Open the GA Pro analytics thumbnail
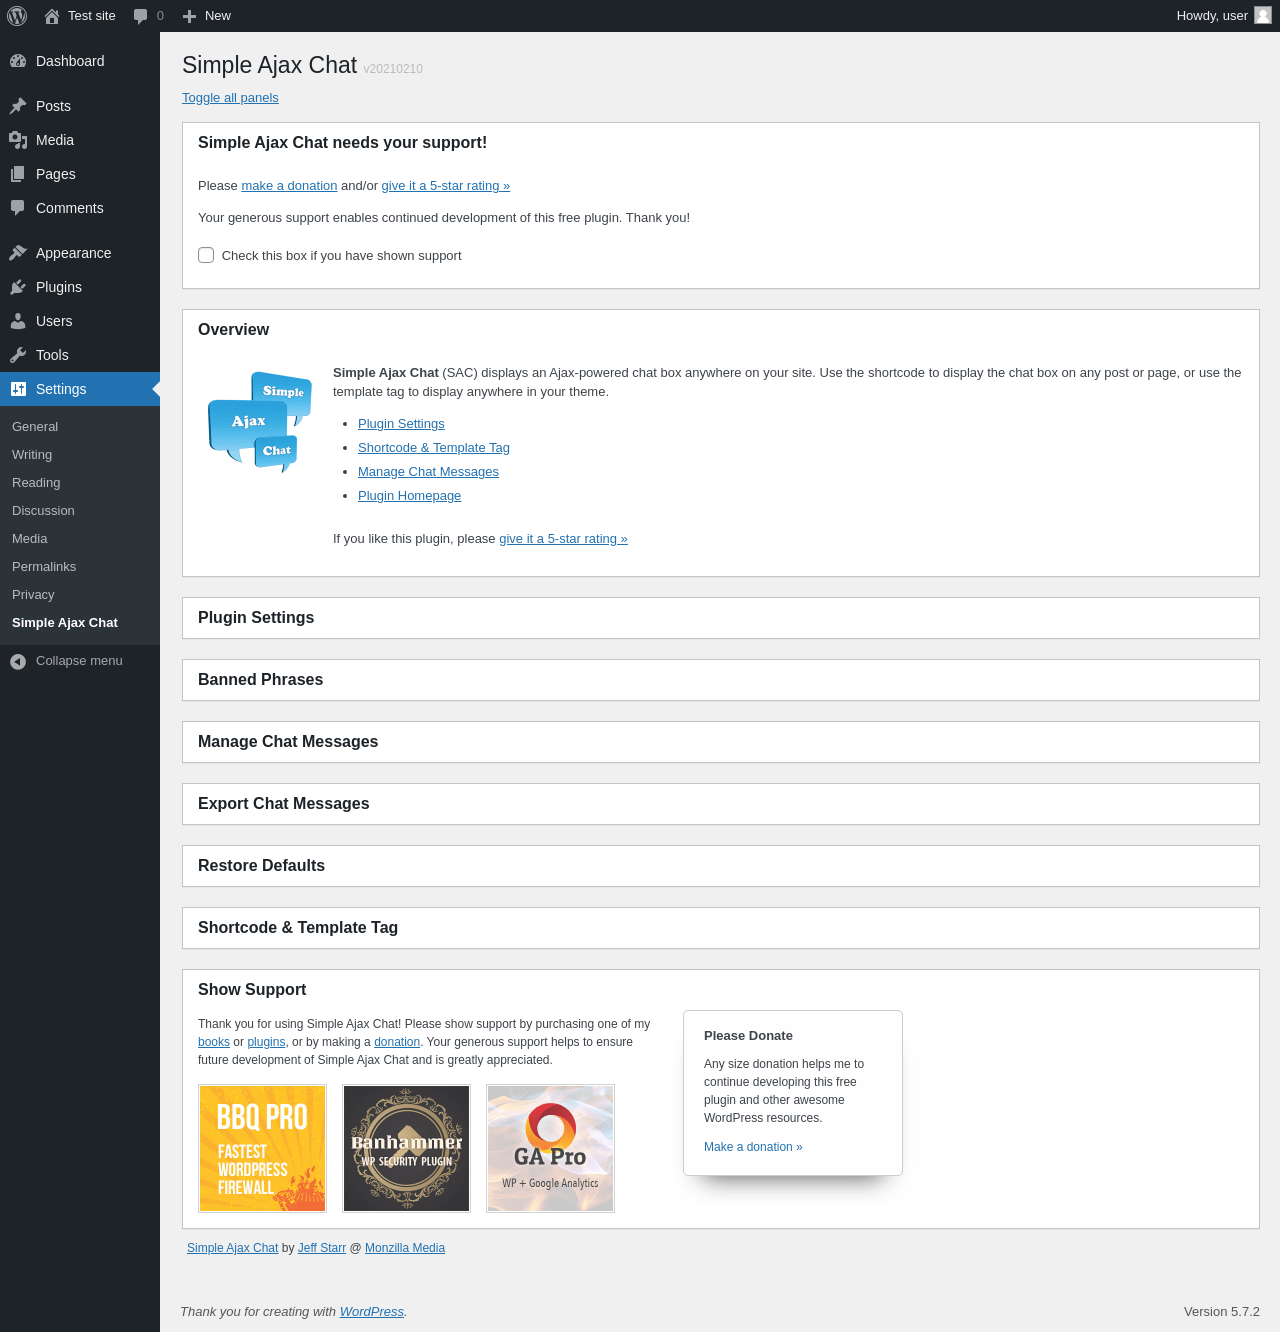This screenshot has height=1332, width=1280. [550, 1149]
